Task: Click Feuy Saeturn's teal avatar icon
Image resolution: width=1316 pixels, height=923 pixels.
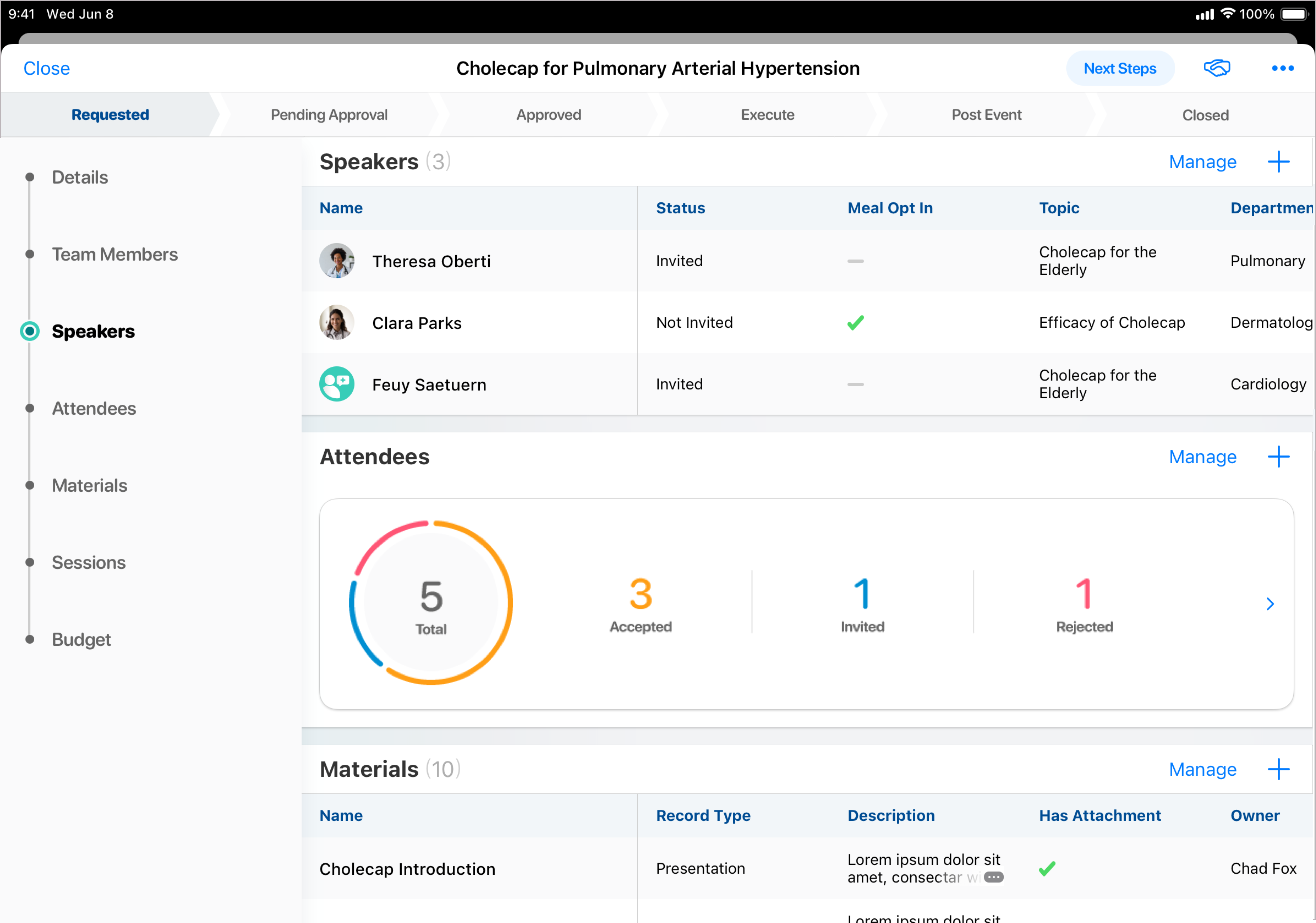Action: (337, 384)
